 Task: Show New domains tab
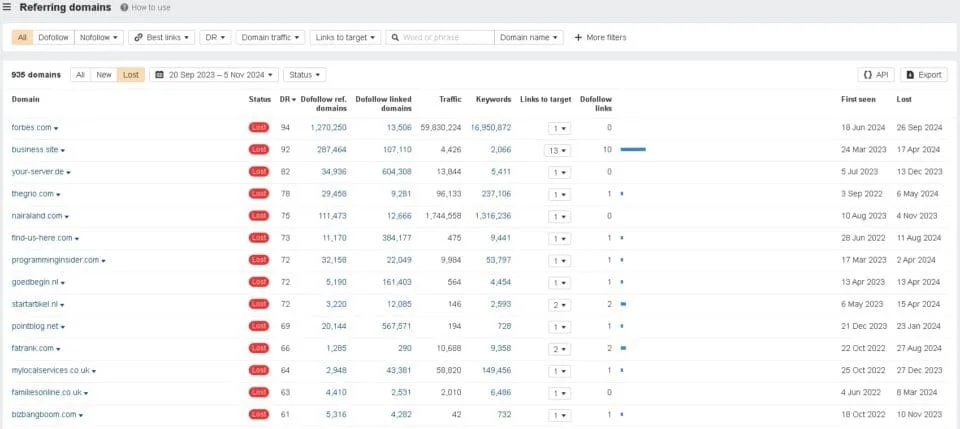tap(104, 75)
